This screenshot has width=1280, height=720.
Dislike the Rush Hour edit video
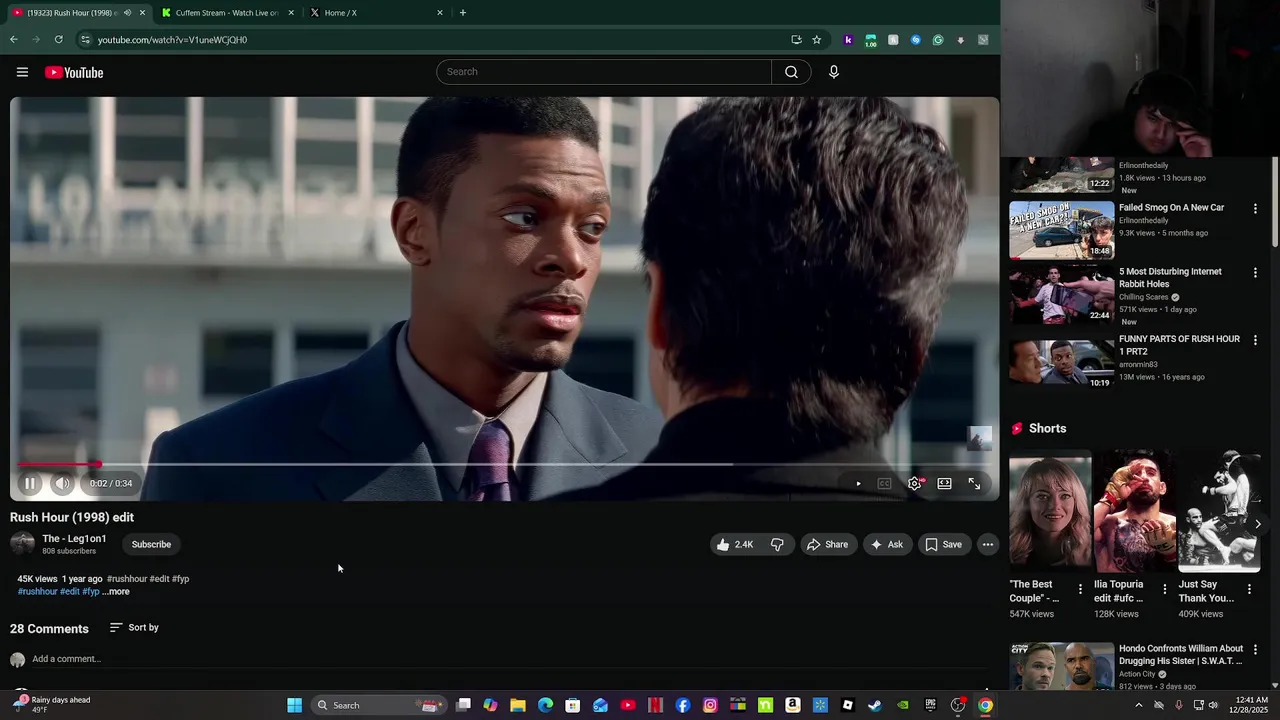[777, 545]
